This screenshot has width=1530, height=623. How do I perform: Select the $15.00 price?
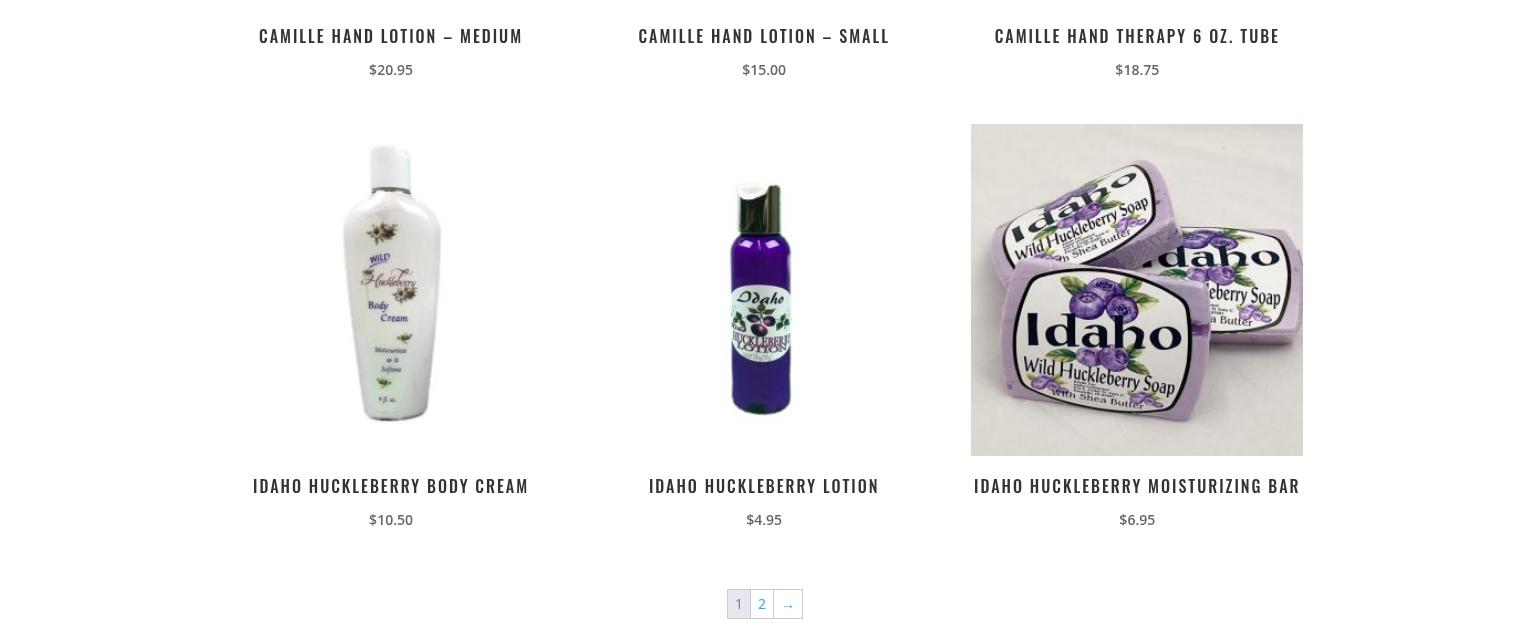[764, 70]
